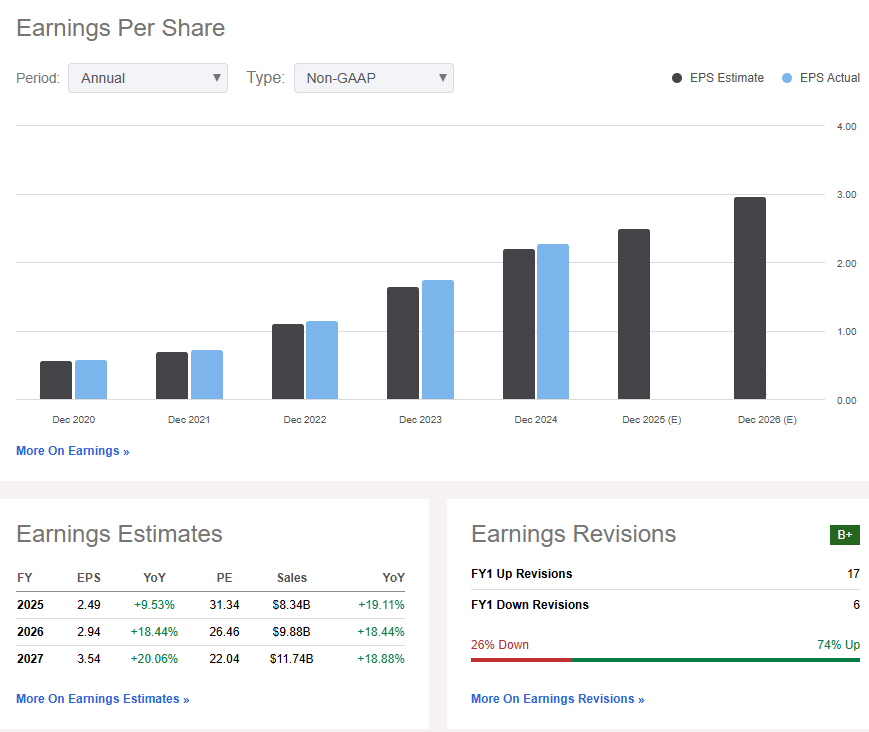Click the Earnings Per Share heading
869x732 pixels.
point(120,28)
